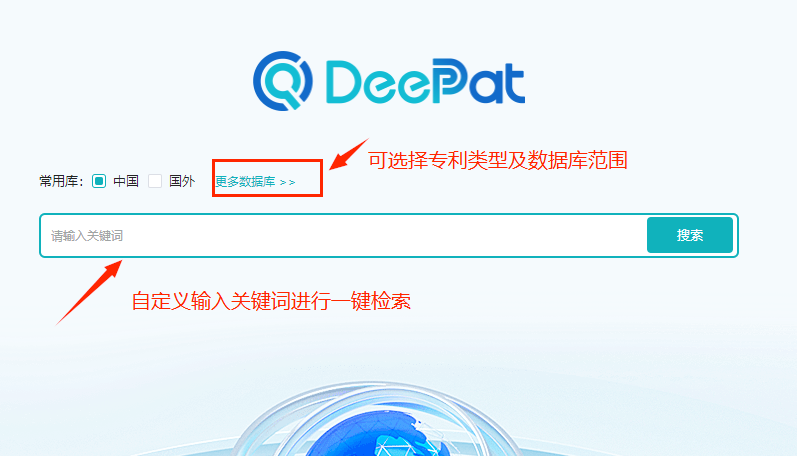Click the 常用库 label

point(61,181)
